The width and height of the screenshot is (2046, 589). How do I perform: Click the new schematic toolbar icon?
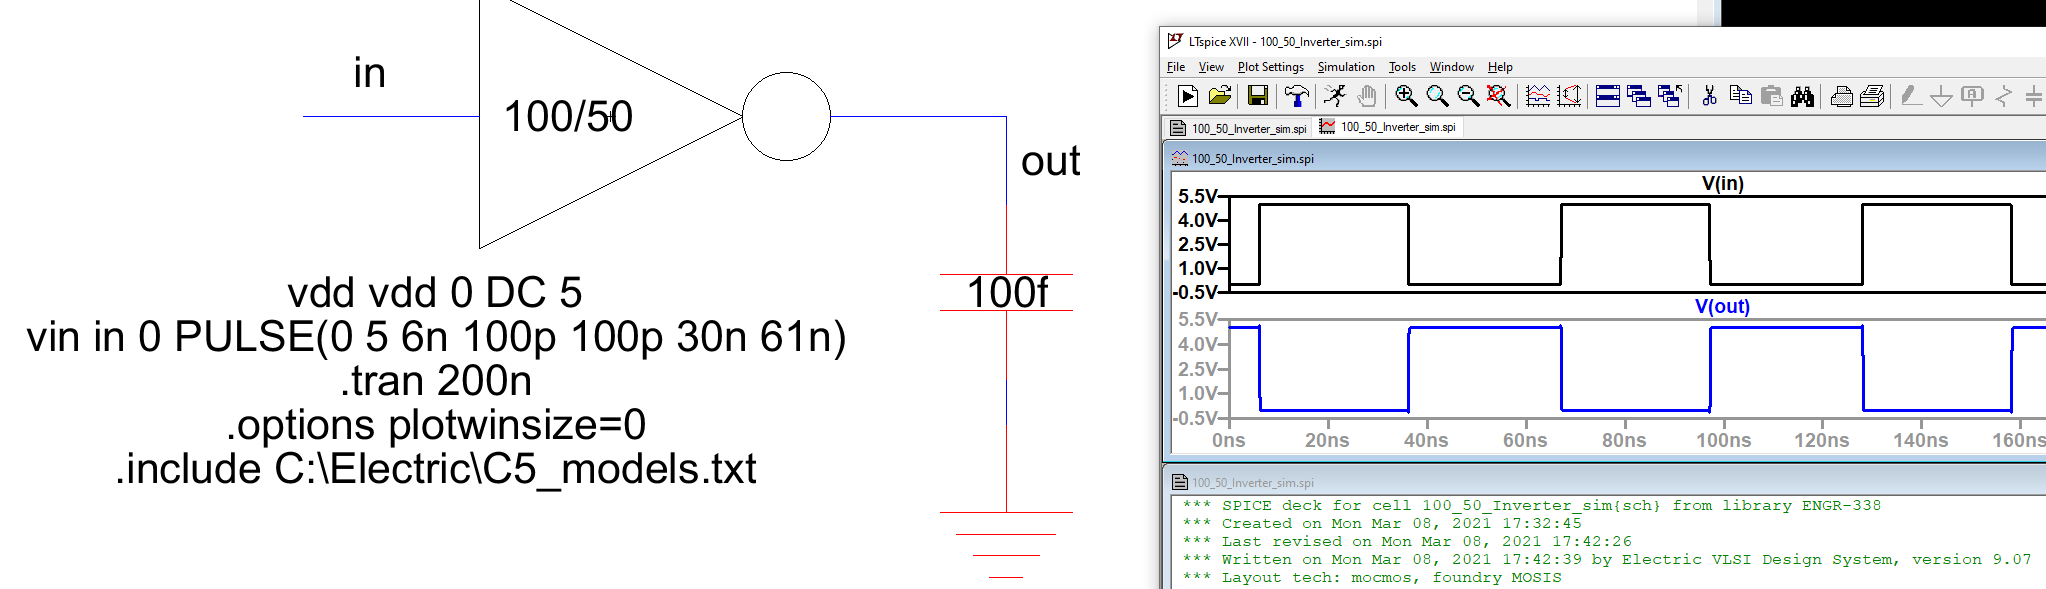click(x=1187, y=96)
